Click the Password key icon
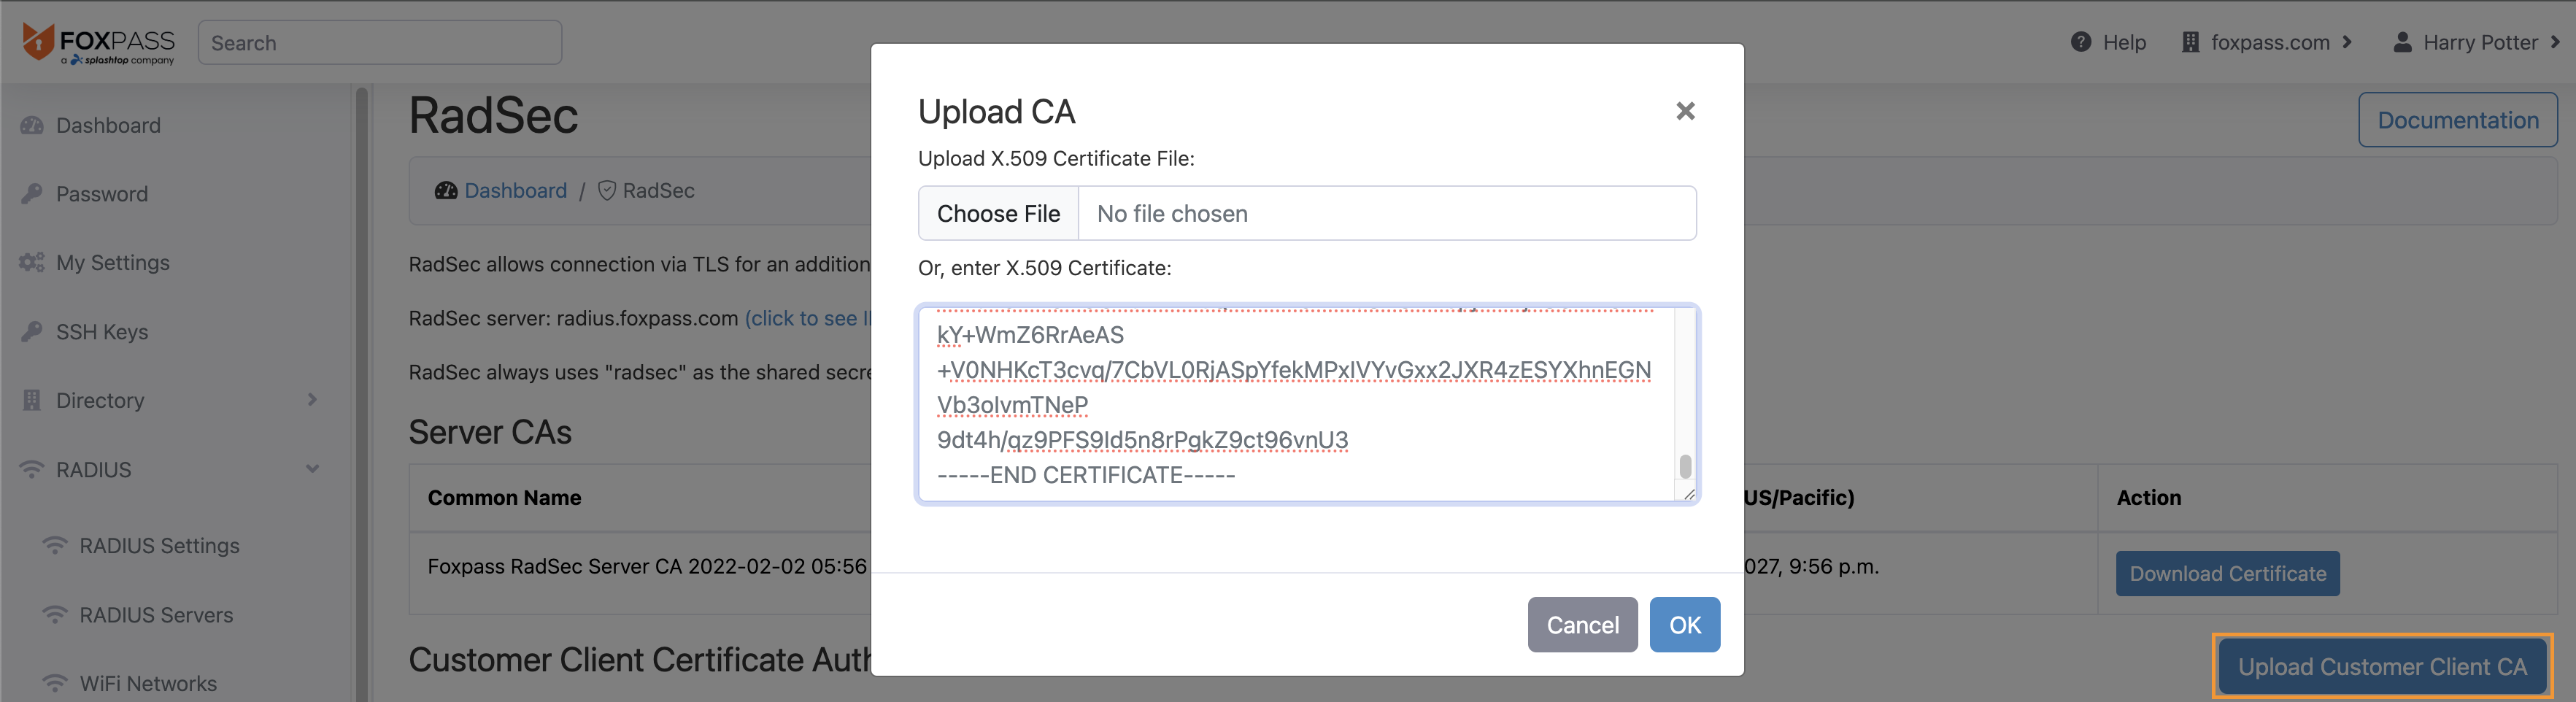 (32, 193)
